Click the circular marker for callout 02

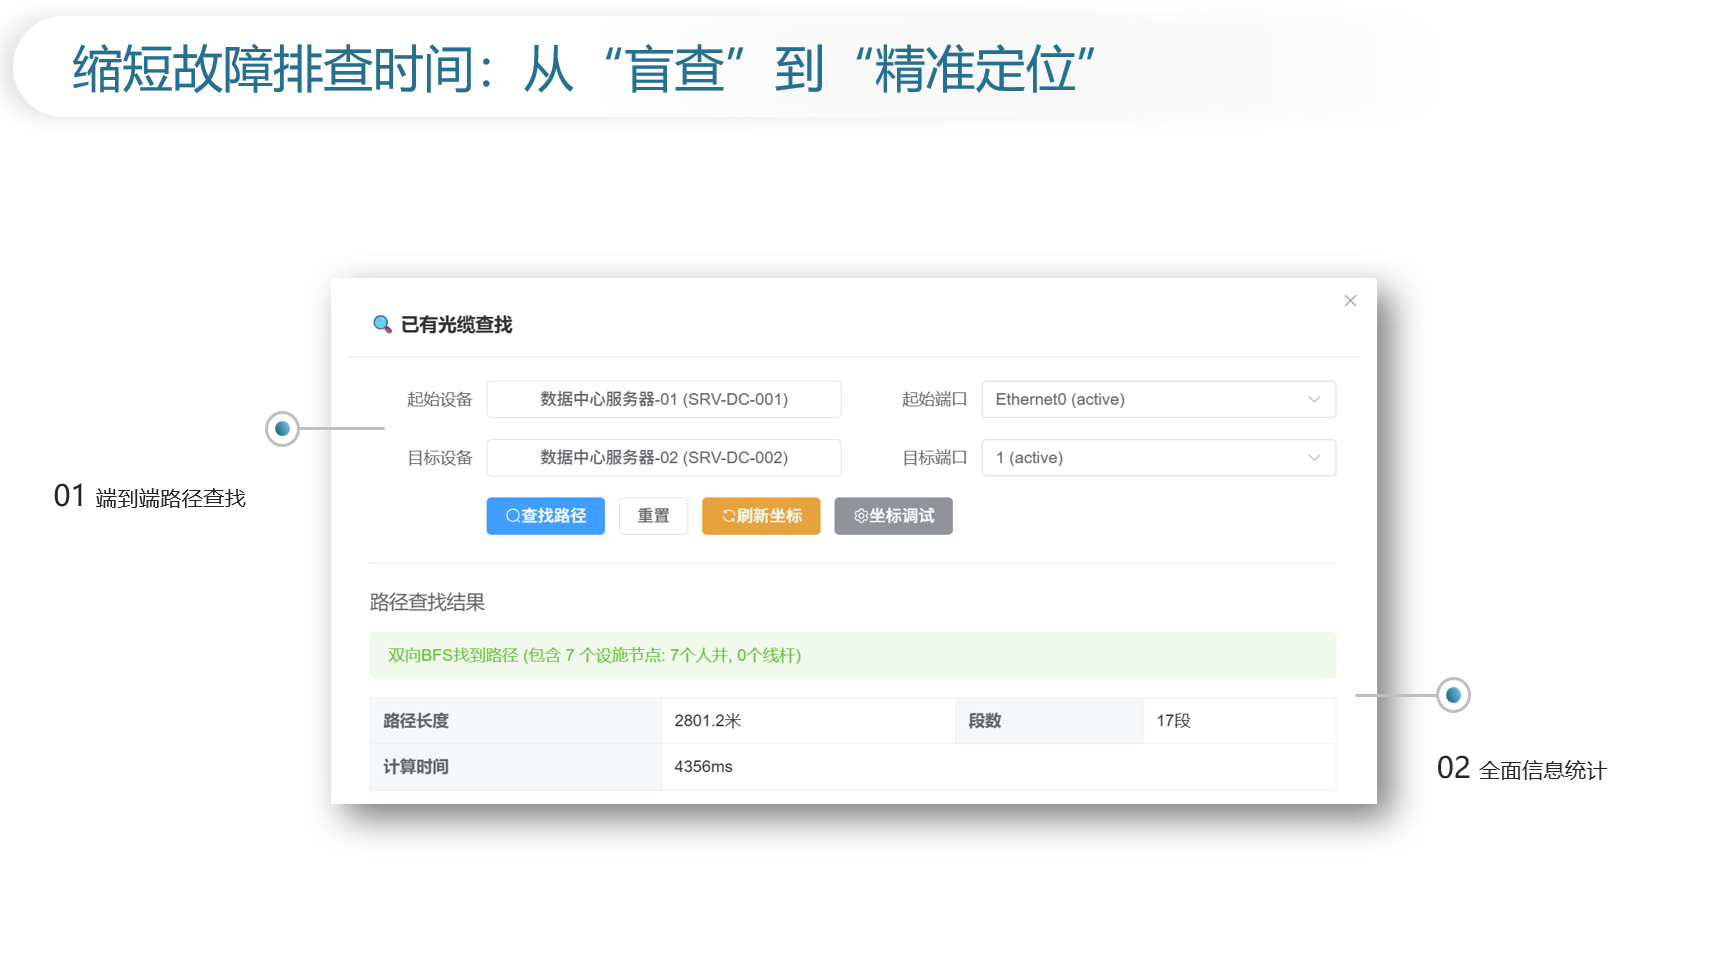1453,695
